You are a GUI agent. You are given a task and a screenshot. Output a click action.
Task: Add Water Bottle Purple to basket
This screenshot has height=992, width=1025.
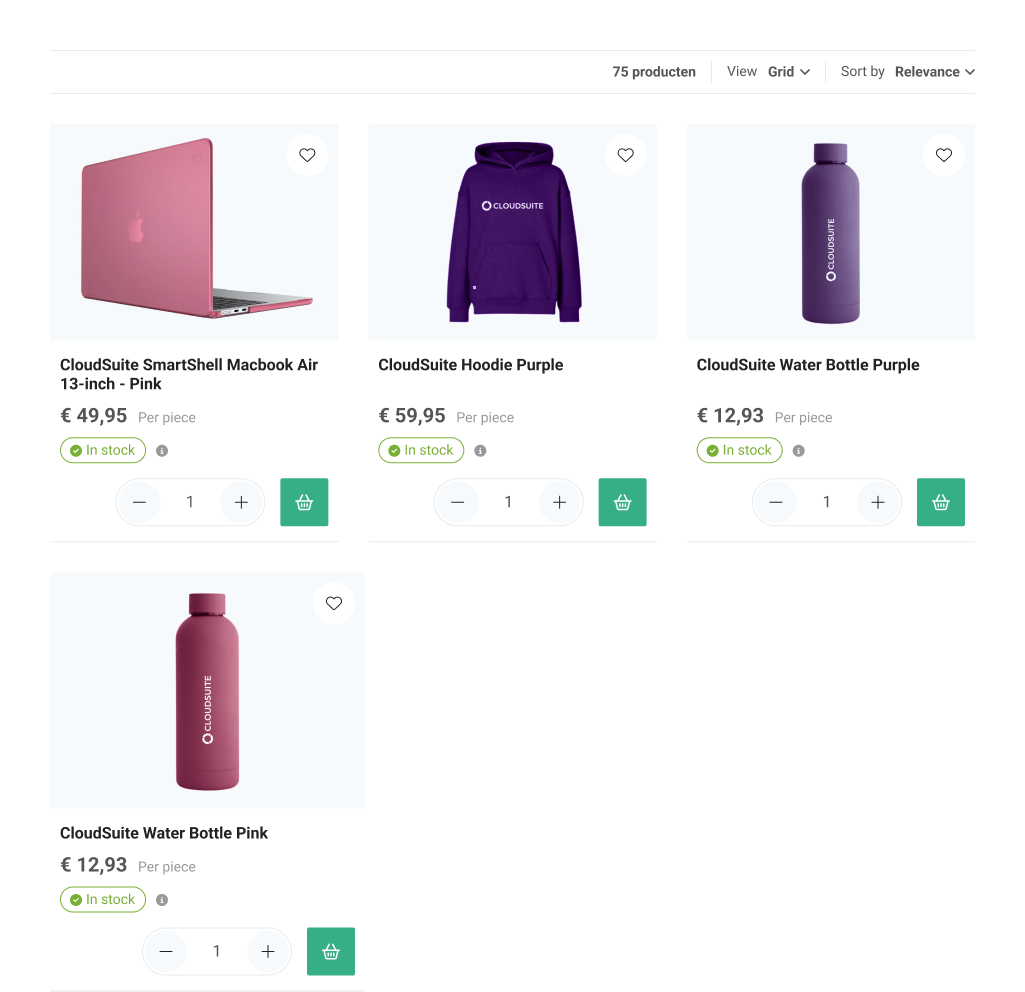[x=940, y=502]
